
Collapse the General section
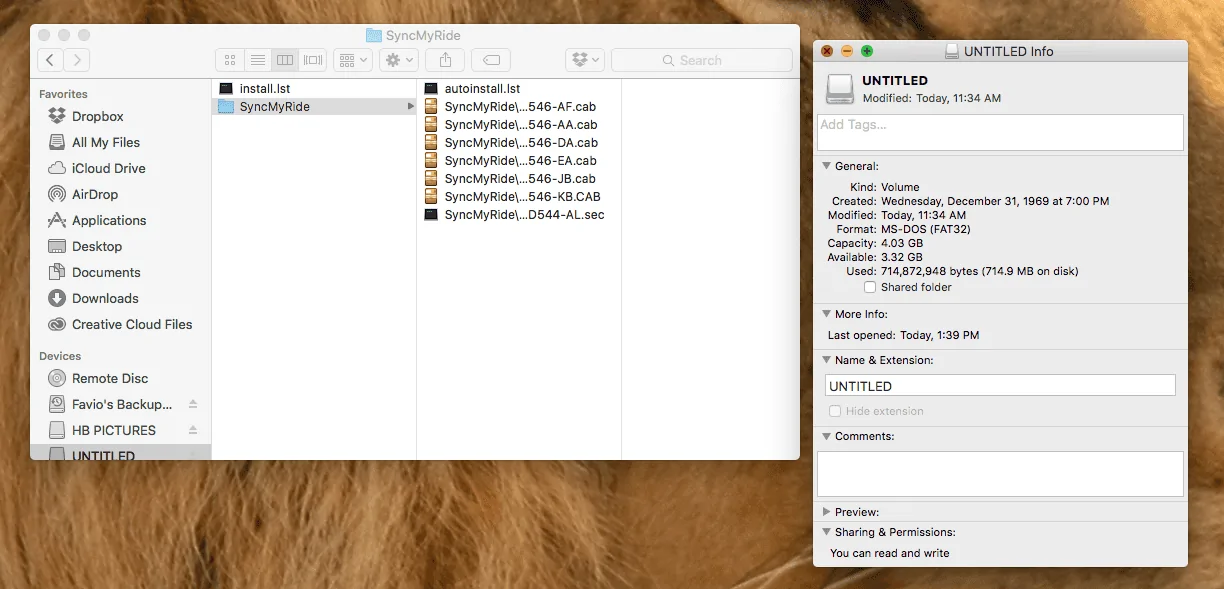point(826,167)
